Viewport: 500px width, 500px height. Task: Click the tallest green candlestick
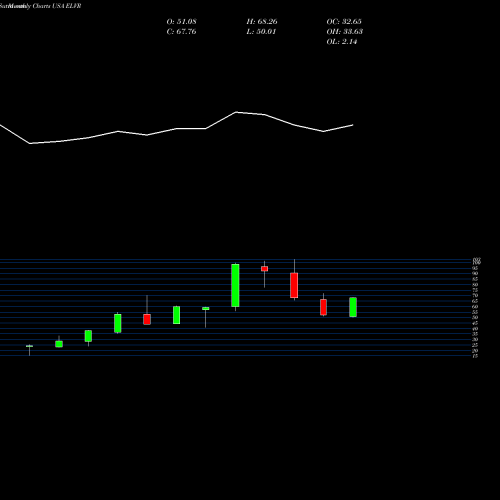coord(235,285)
